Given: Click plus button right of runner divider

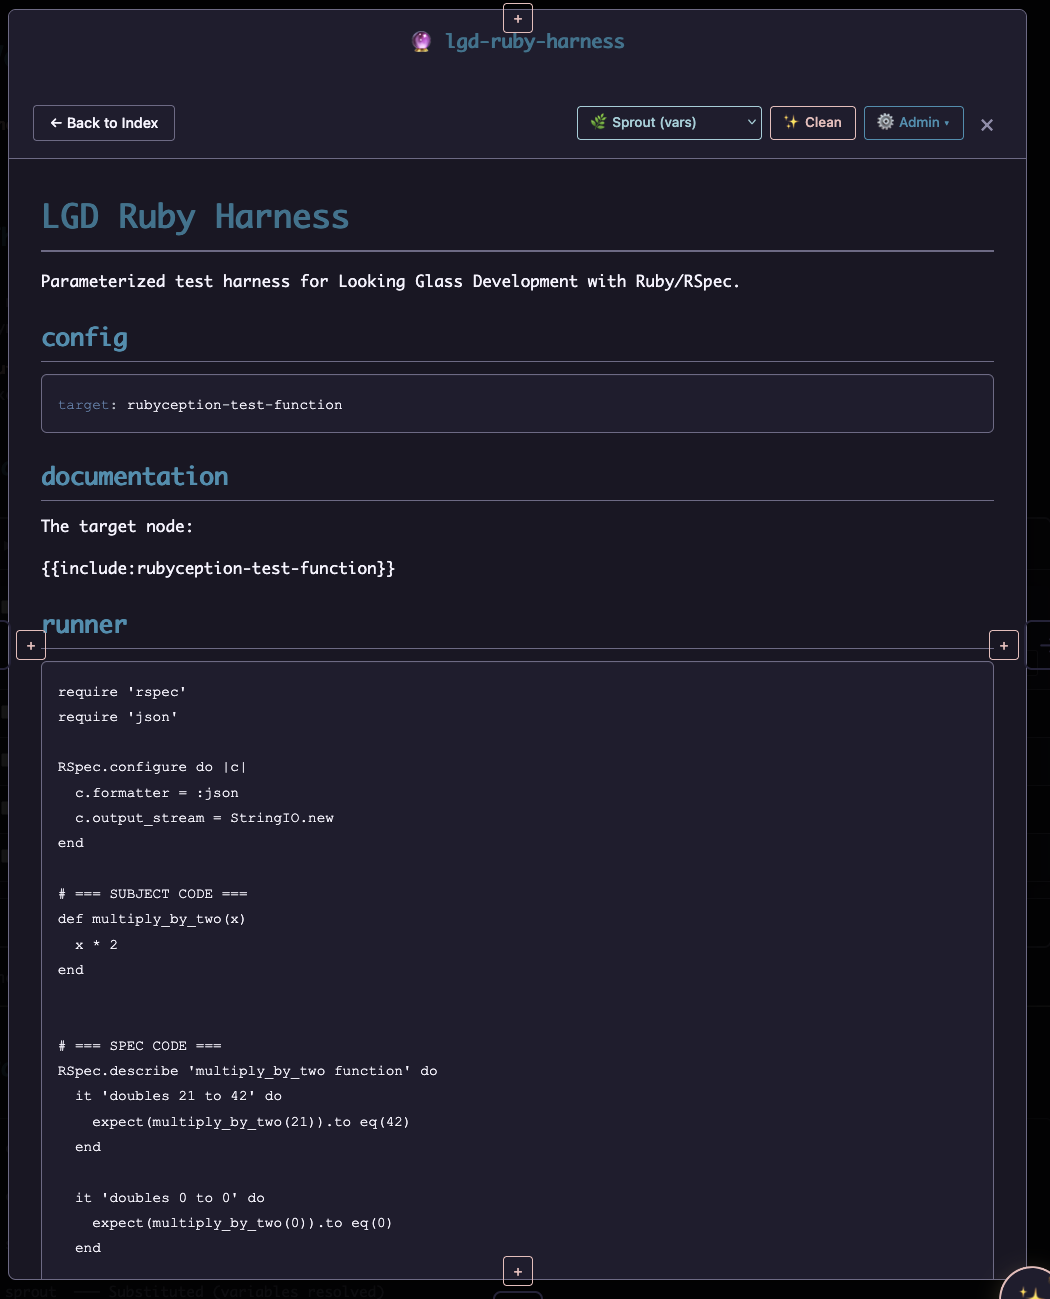Looking at the screenshot, I should tap(1004, 646).
